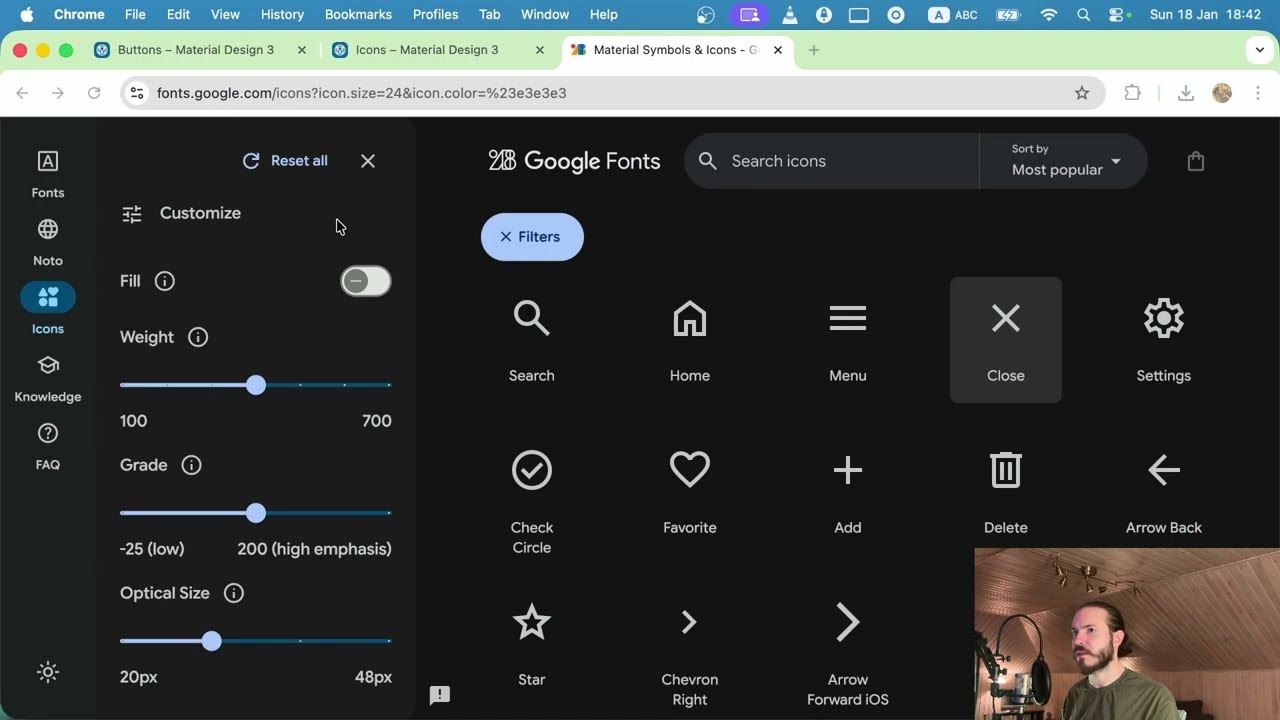Choose the Close icon tile

pos(1005,340)
